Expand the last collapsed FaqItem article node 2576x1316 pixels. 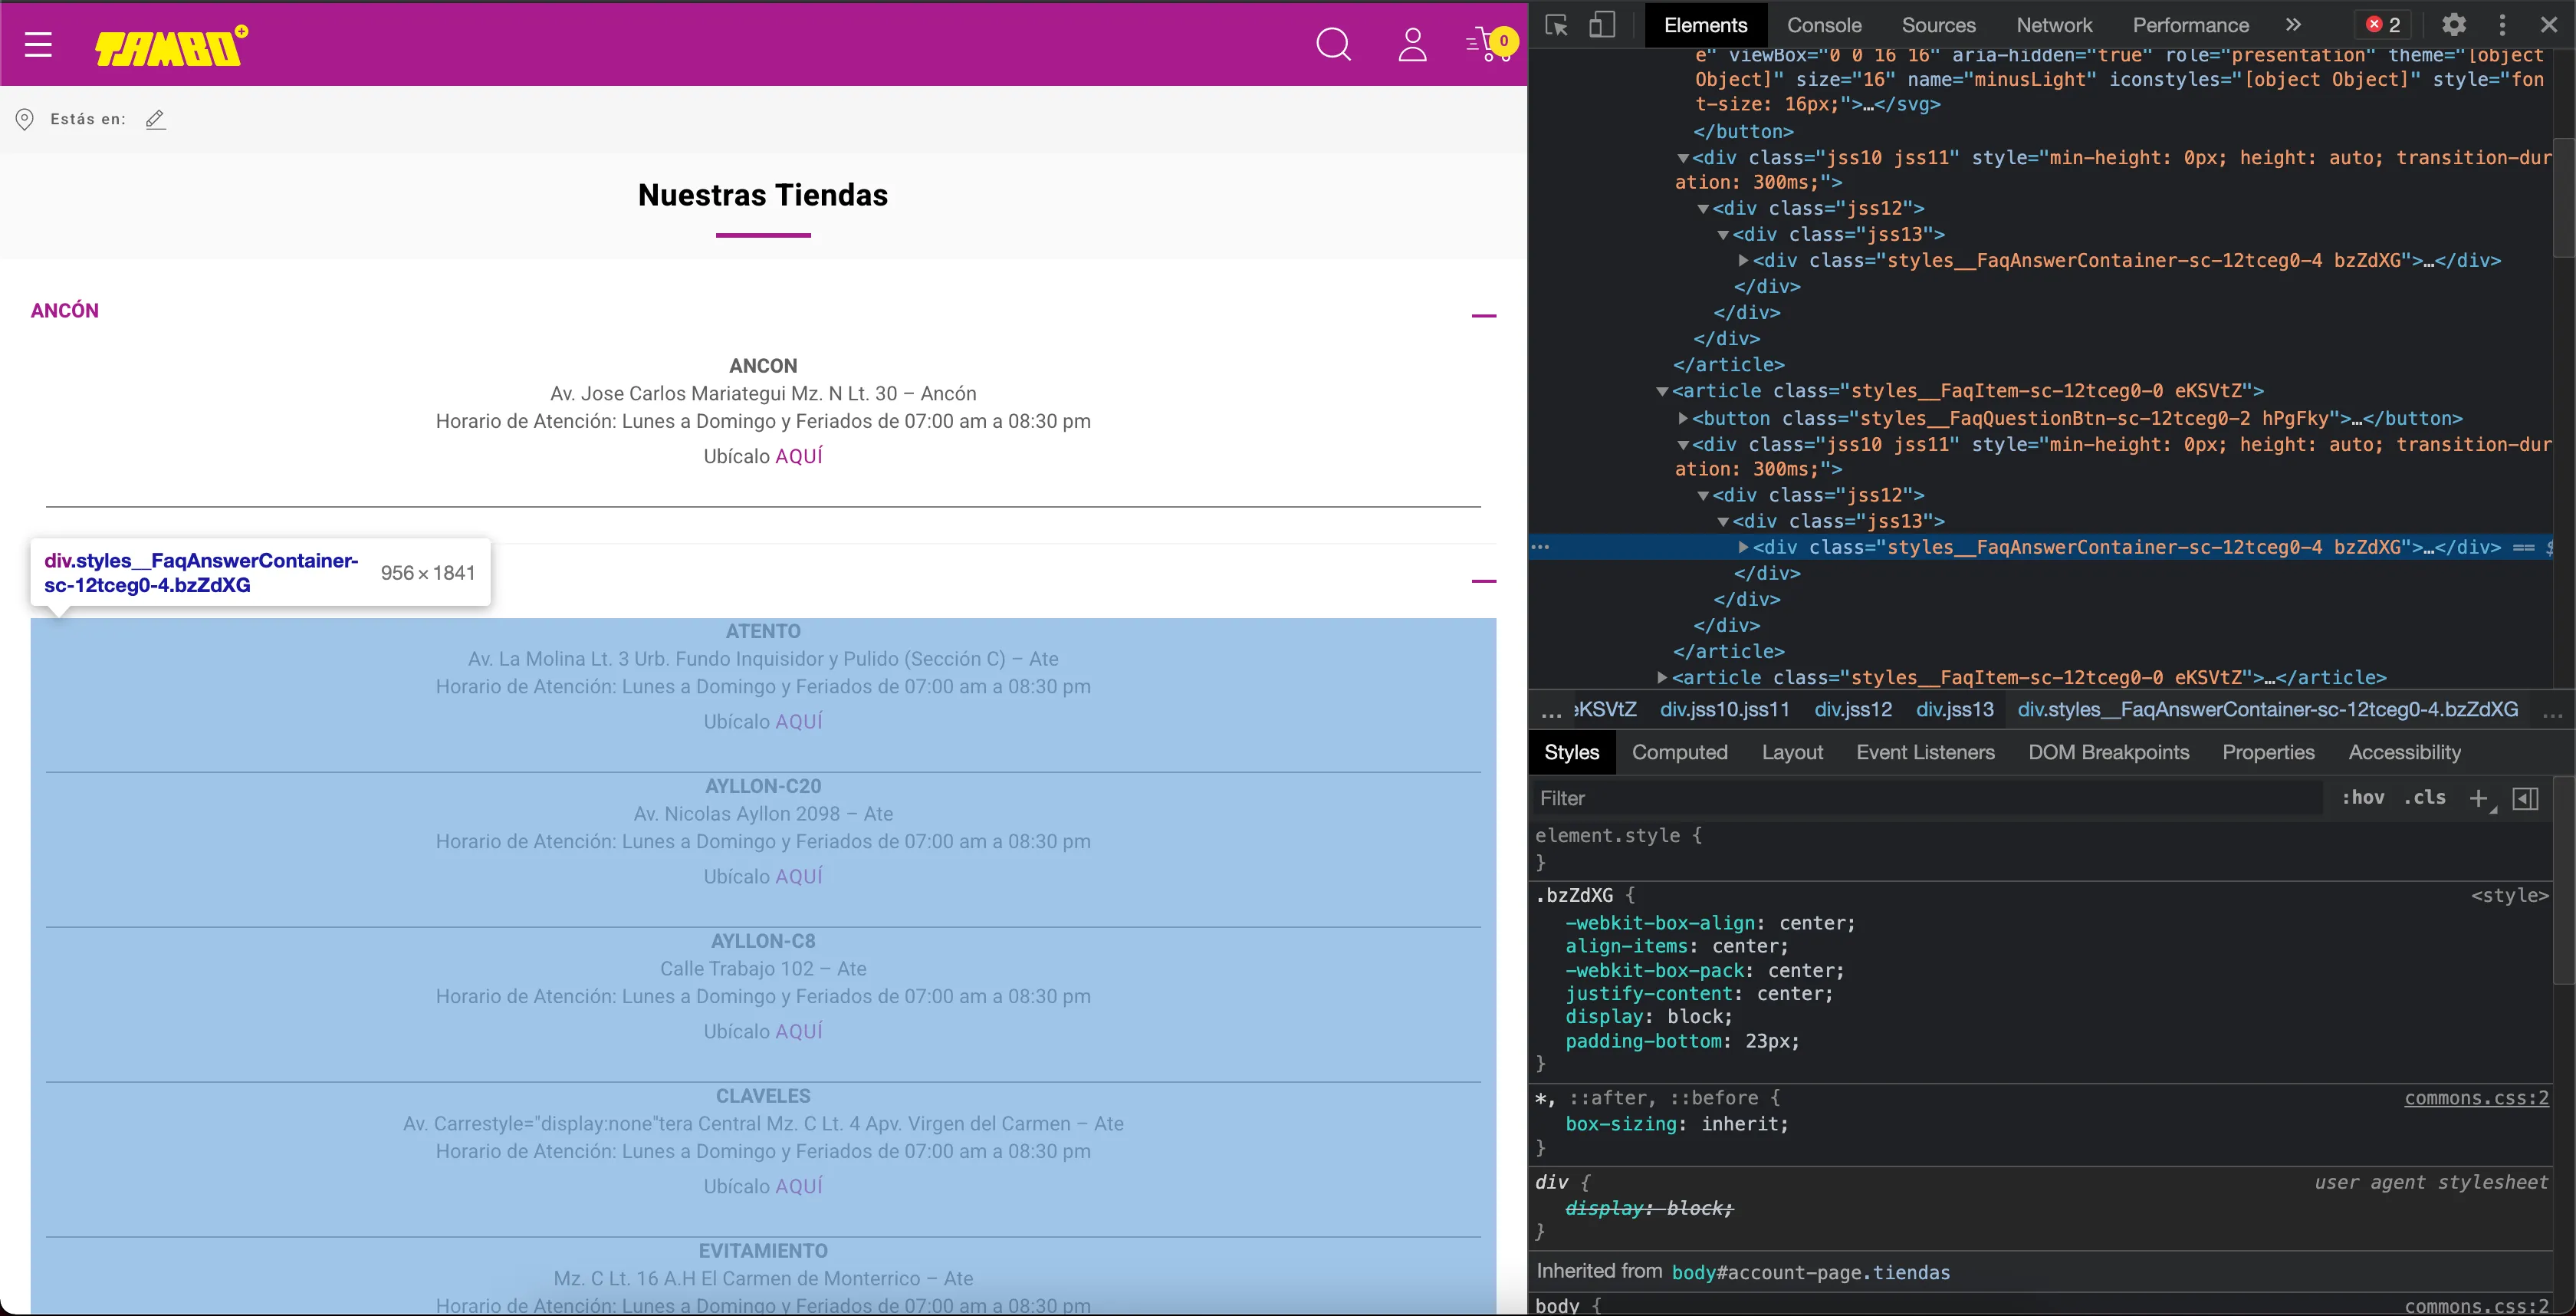tap(1662, 678)
